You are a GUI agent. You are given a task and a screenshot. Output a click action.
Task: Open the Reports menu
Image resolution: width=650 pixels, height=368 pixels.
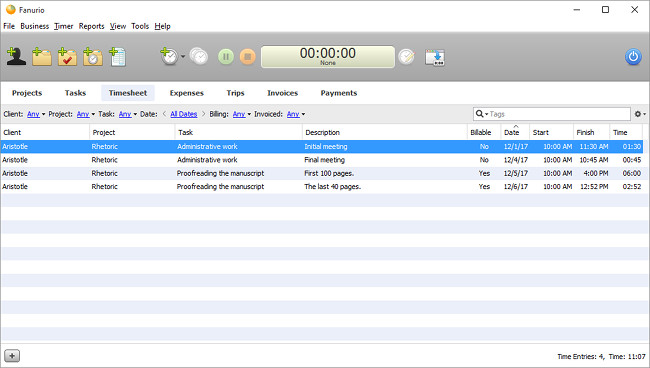(92, 26)
